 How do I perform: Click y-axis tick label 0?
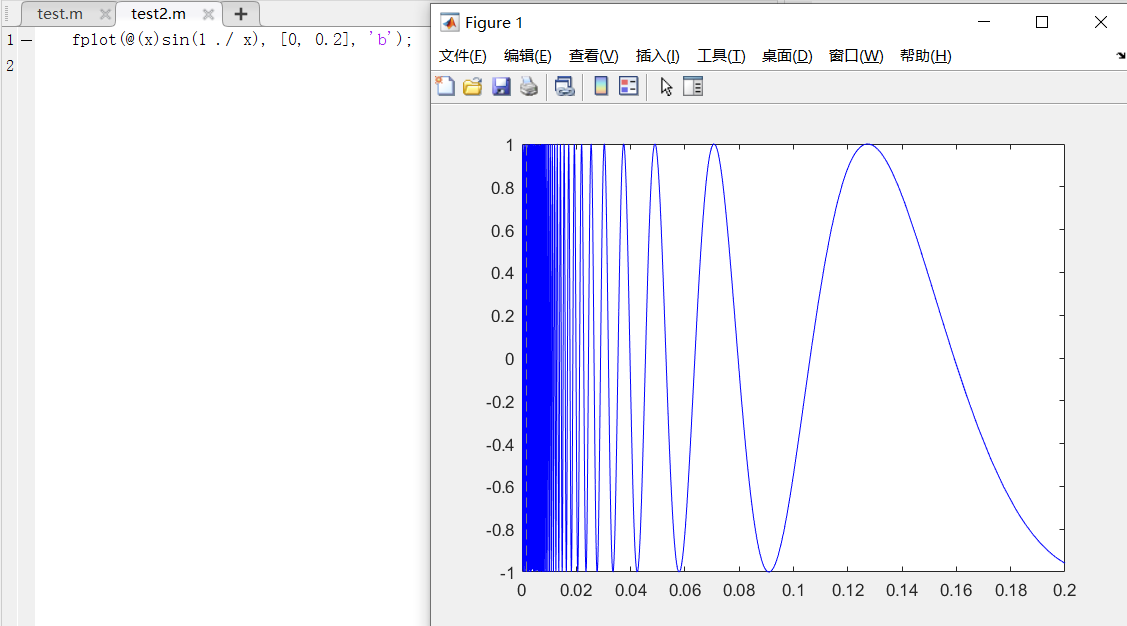[510, 359]
